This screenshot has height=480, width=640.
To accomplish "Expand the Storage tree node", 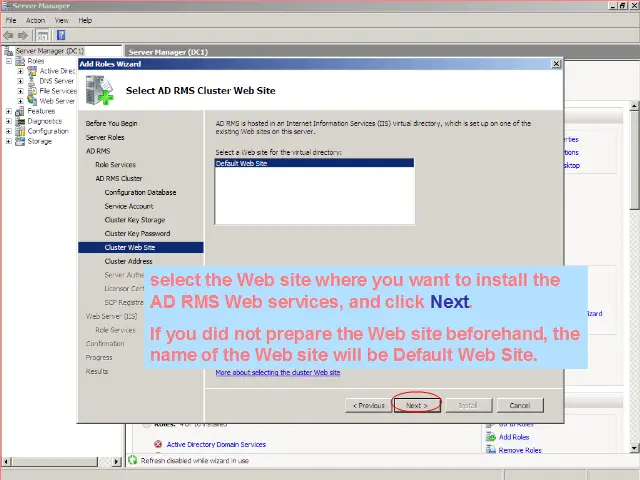I will click(9, 141).
